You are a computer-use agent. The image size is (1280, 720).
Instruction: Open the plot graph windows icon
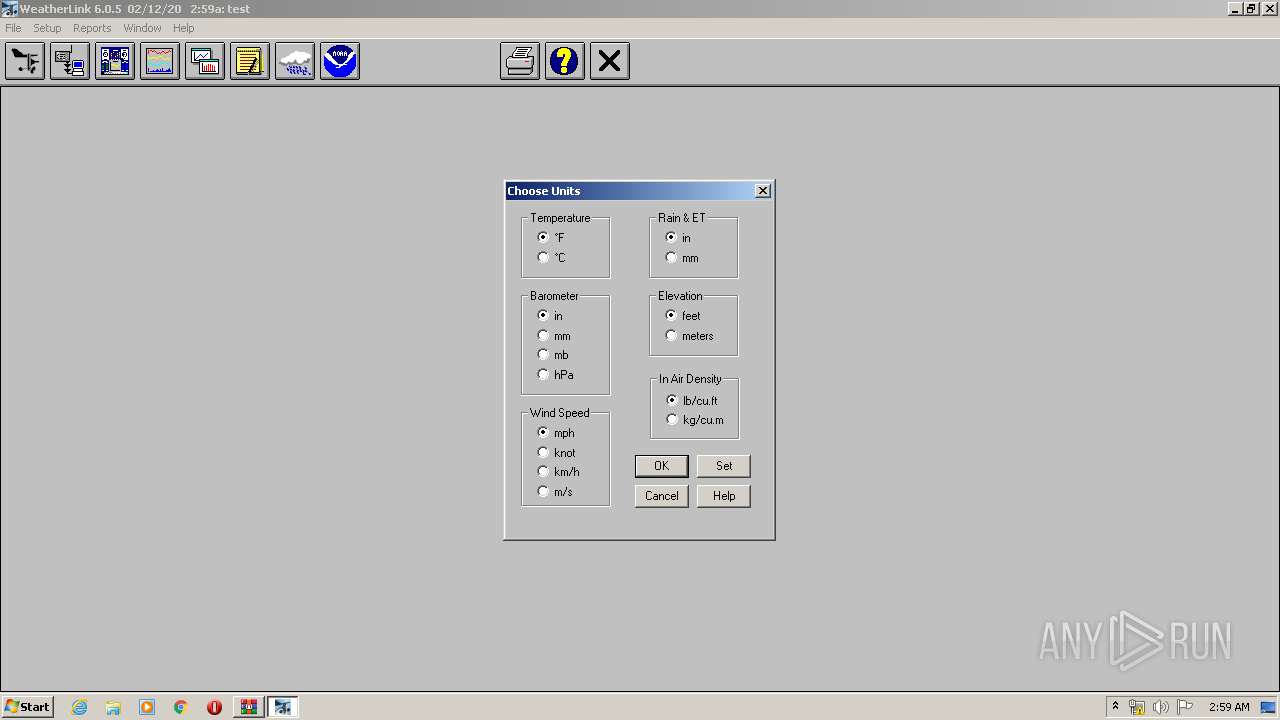pyautogui.click(x=205, y=61)
